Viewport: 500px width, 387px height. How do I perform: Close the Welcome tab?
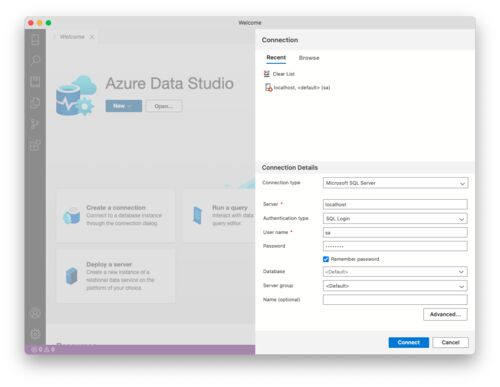[92, 37]
